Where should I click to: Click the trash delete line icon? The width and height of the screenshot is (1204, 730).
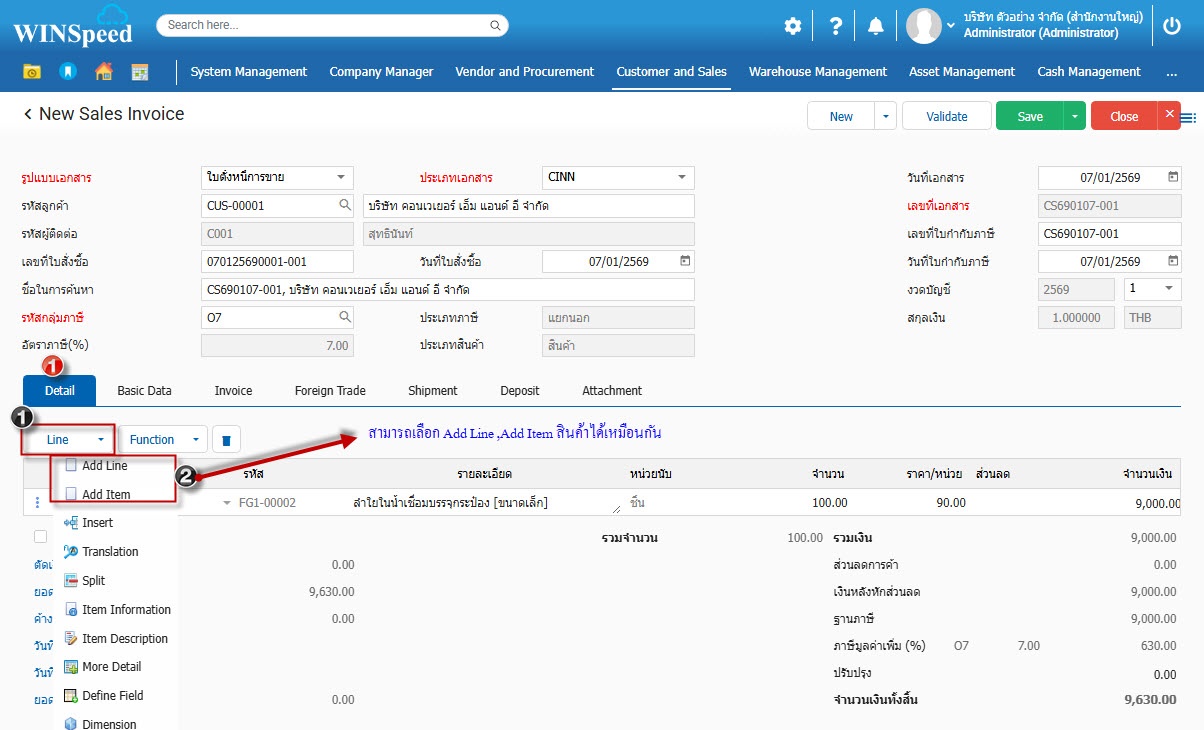click(226, 440)
